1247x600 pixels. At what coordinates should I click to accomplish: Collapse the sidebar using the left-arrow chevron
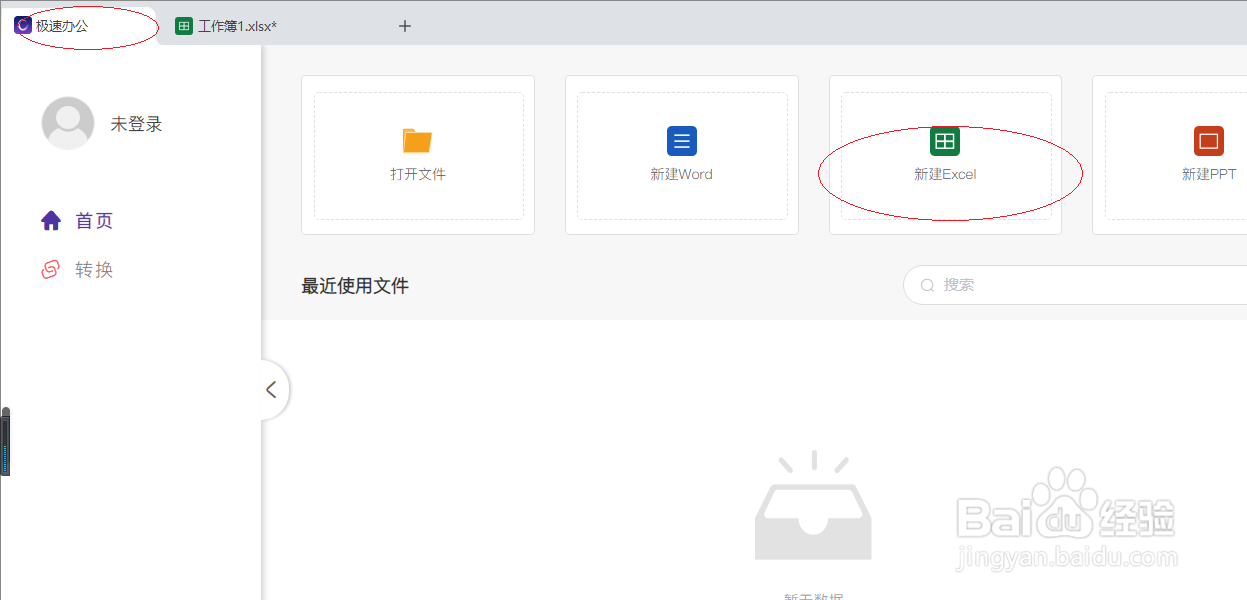coord(272,390)
